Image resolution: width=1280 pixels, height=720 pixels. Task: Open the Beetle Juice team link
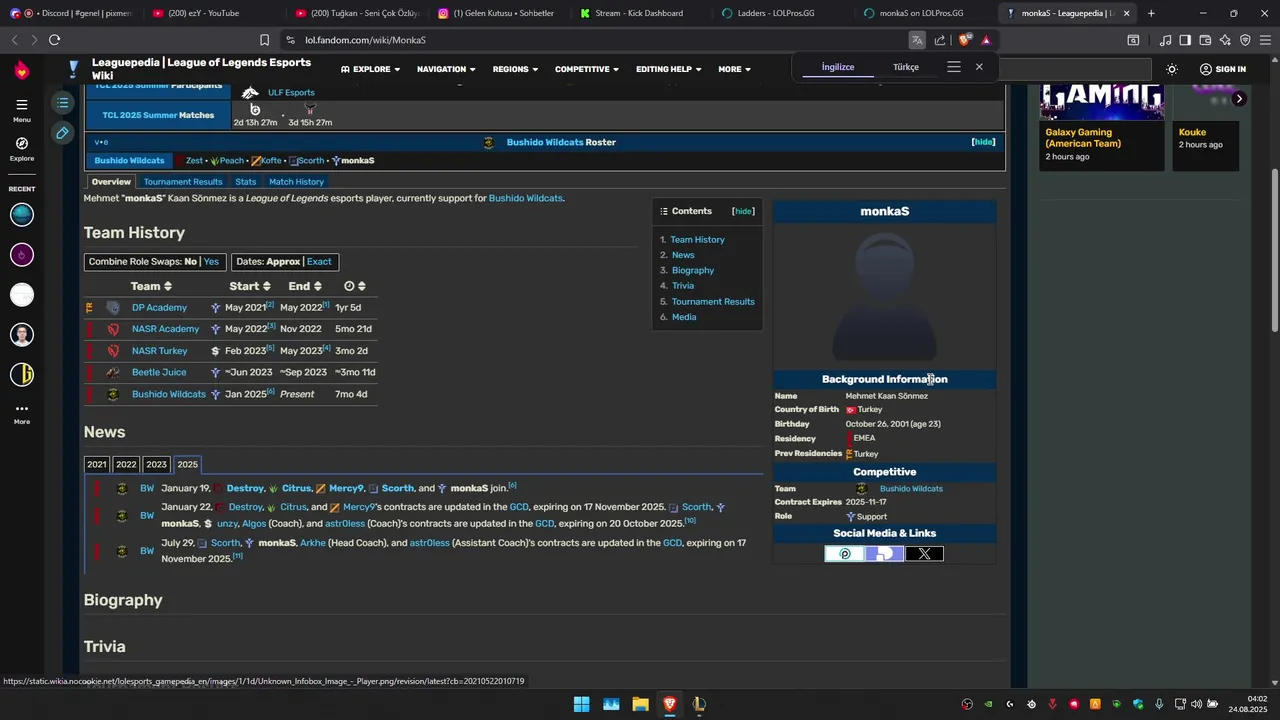coord(159,372)
